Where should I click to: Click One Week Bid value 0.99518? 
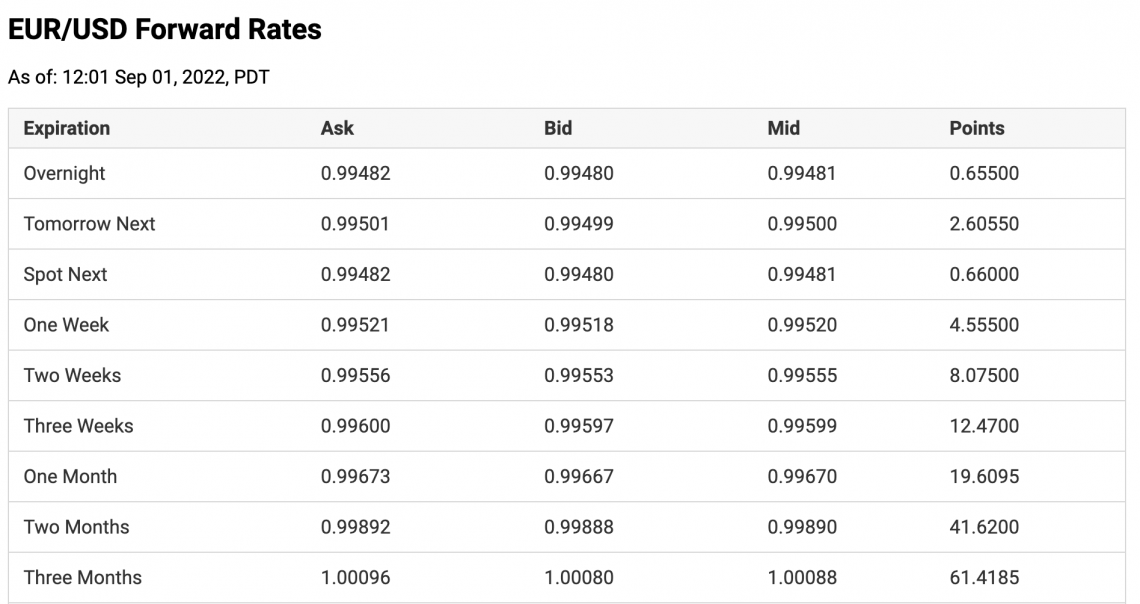tap(579, 325)
